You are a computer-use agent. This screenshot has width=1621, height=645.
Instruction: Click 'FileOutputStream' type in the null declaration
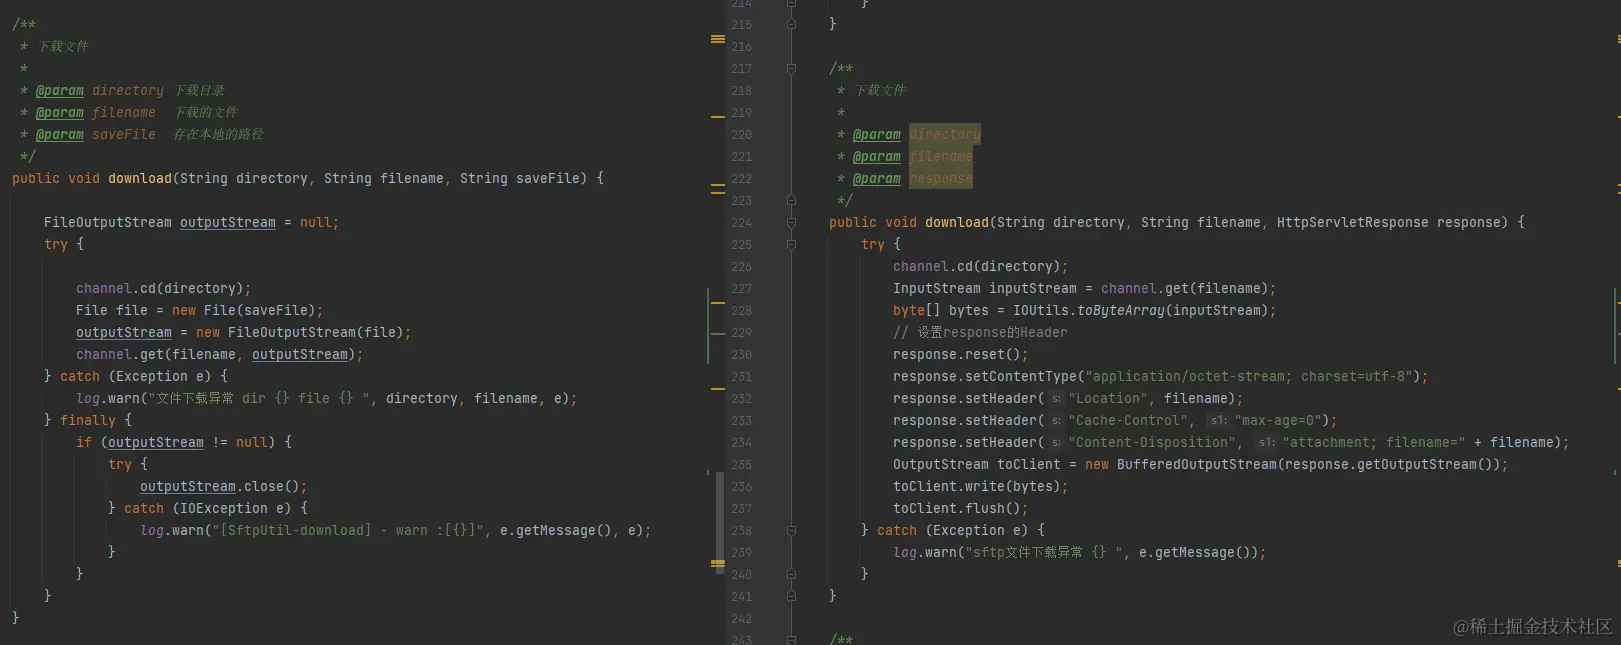108,223
